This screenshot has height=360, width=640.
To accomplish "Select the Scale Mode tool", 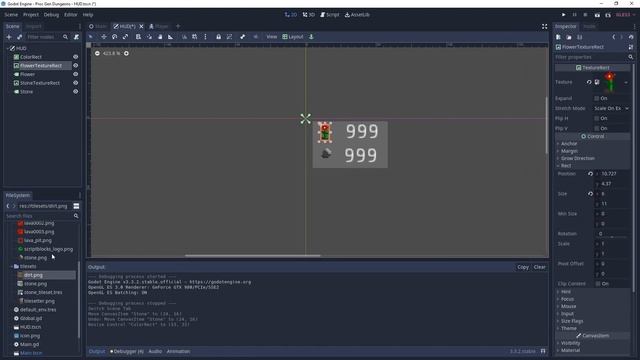I will (125, 37).
